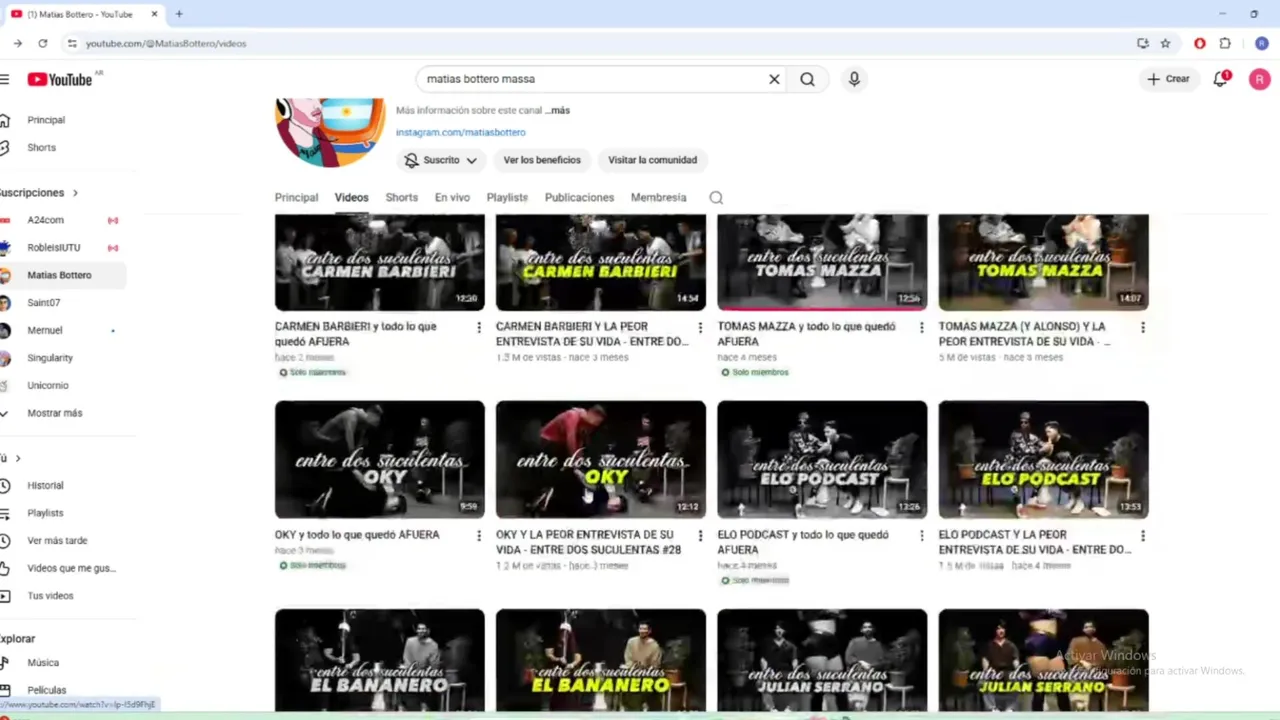Select Matias Bottero subscription
This screenshot has width=1280, height=720.
60,275
